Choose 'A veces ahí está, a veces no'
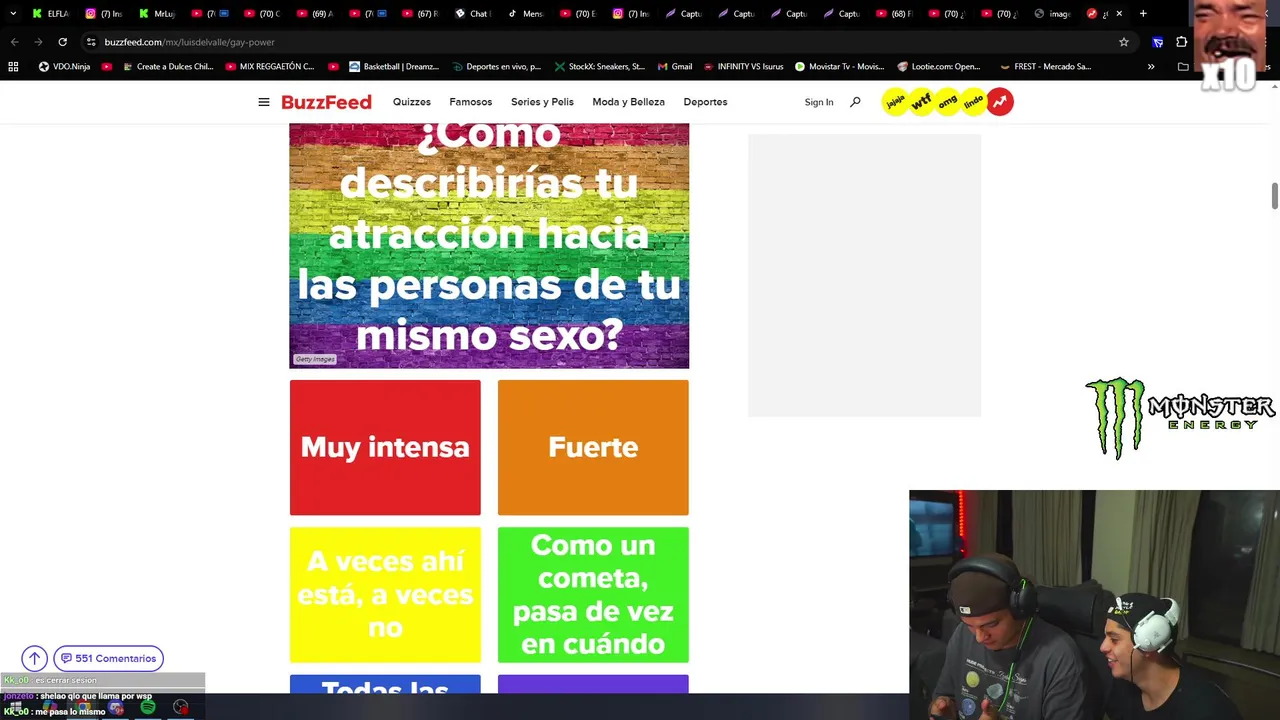This screenshot has width=1280, height=720. click(x=385, y=595)
